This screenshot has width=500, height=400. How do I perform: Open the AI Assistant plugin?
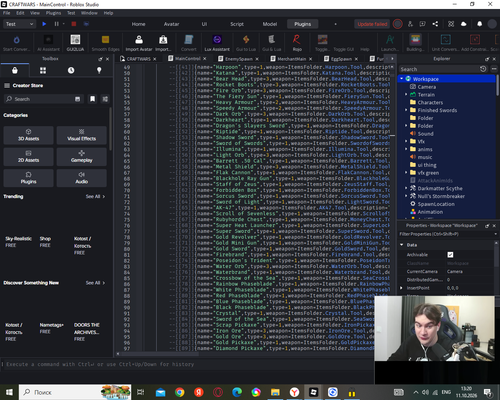pos(48,43)
